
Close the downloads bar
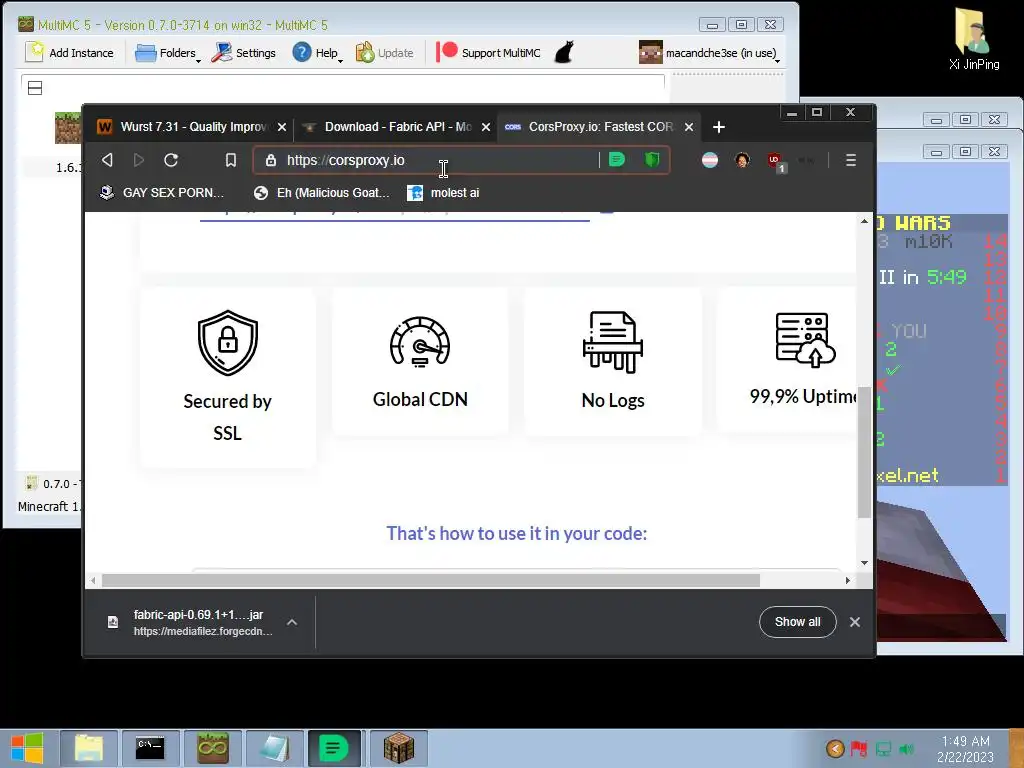(x=855, y=622)
